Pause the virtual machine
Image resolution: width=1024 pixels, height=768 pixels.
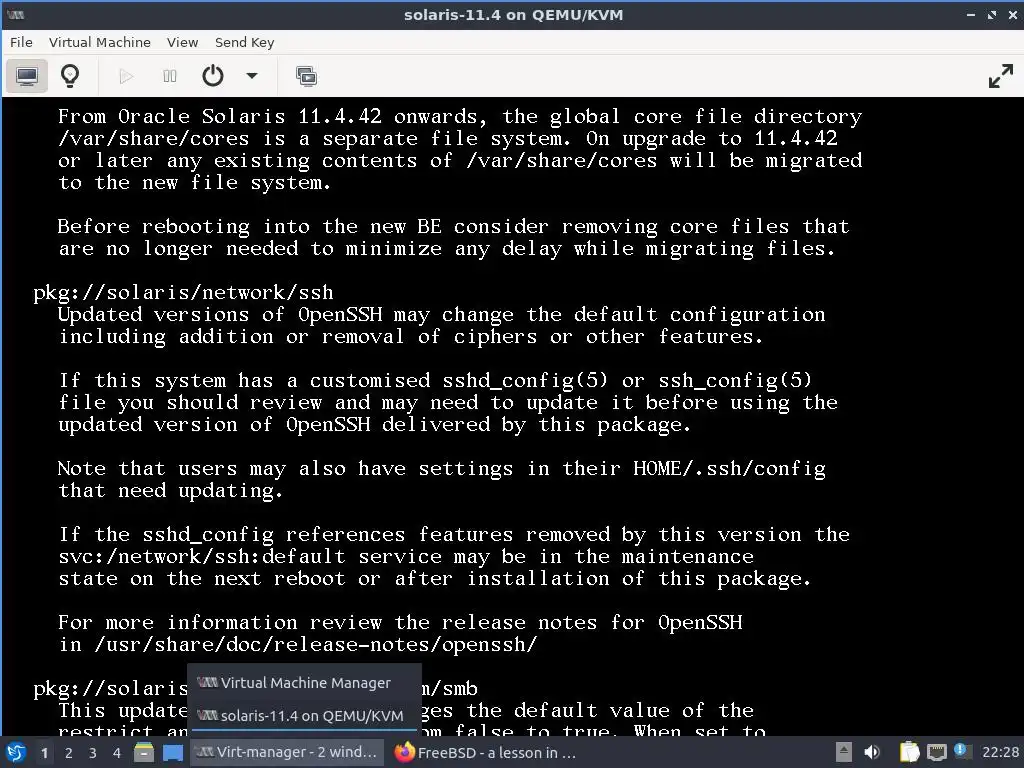[170, 76]
